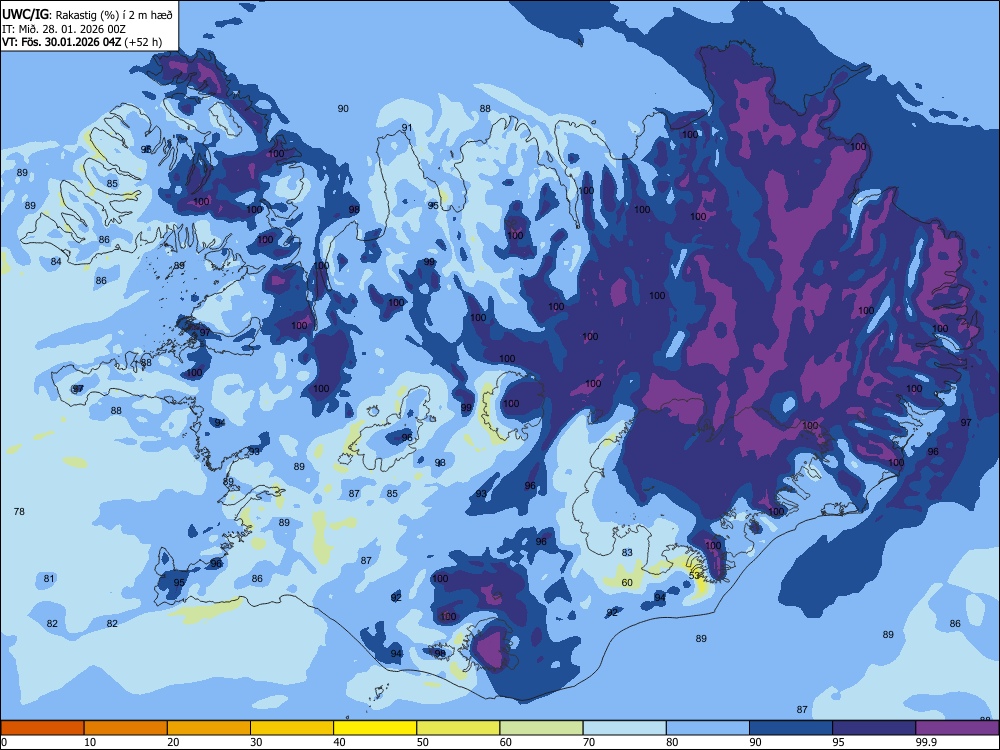Choose the 30–40 golden legend swatch

click(x=292, y=728)
